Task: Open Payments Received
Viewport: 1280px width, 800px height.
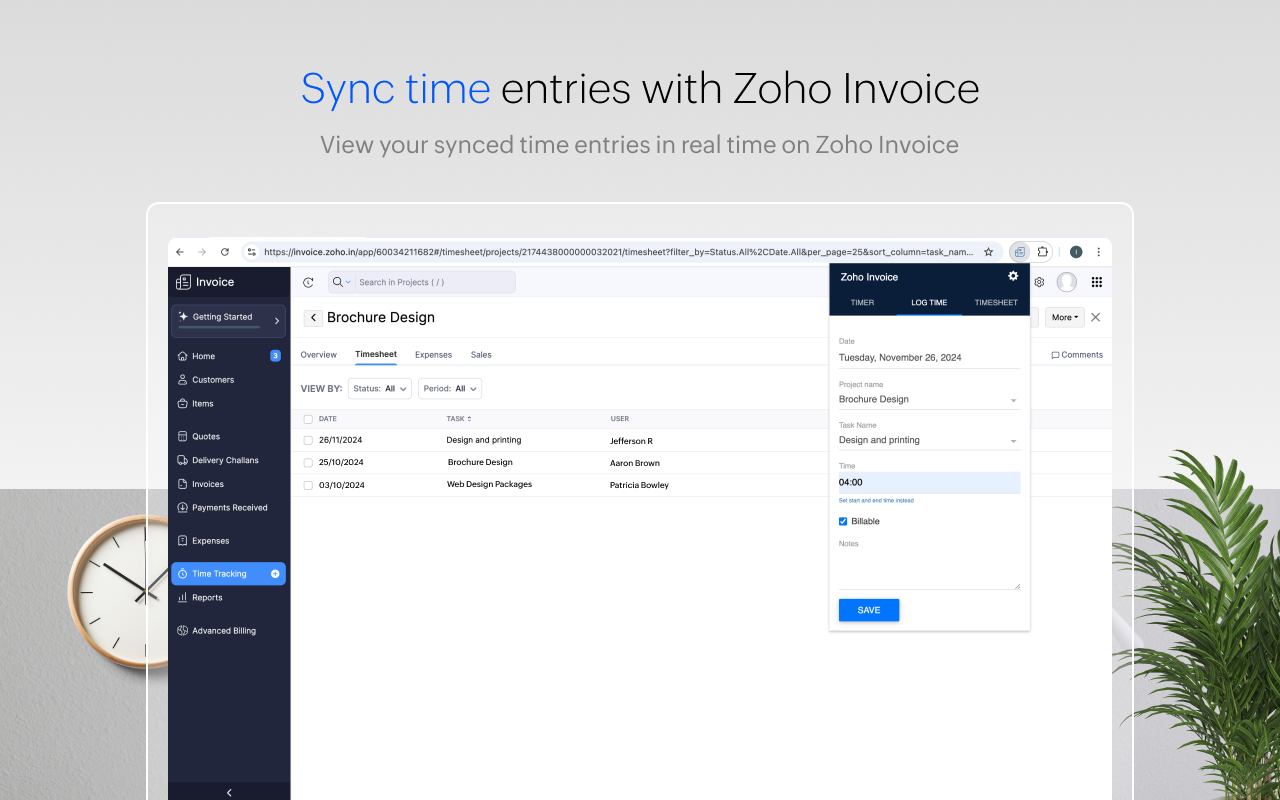Action: [x=229, y=507]
